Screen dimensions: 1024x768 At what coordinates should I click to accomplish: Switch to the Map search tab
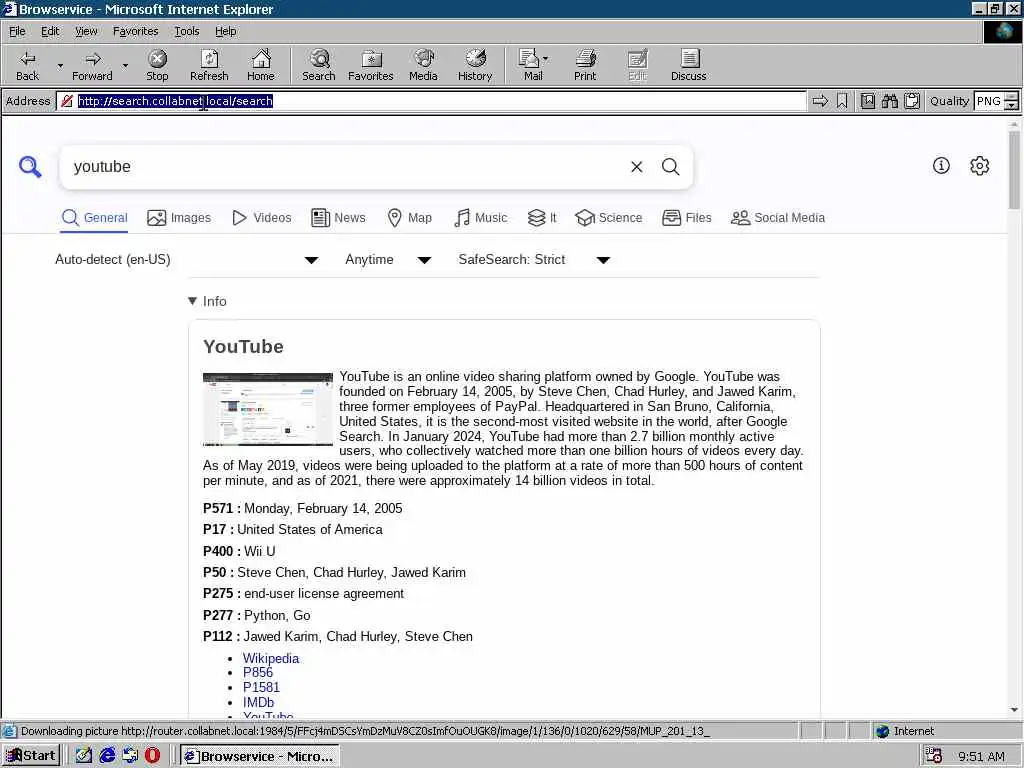point(409,218)
